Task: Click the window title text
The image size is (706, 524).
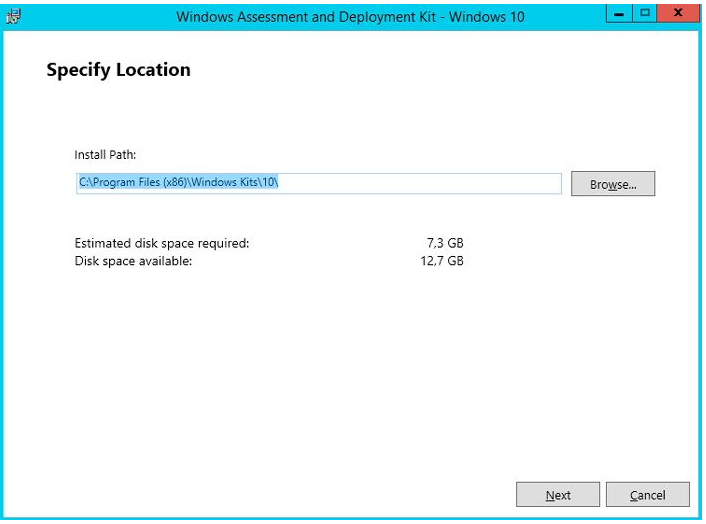Action: tap(350, 17)
